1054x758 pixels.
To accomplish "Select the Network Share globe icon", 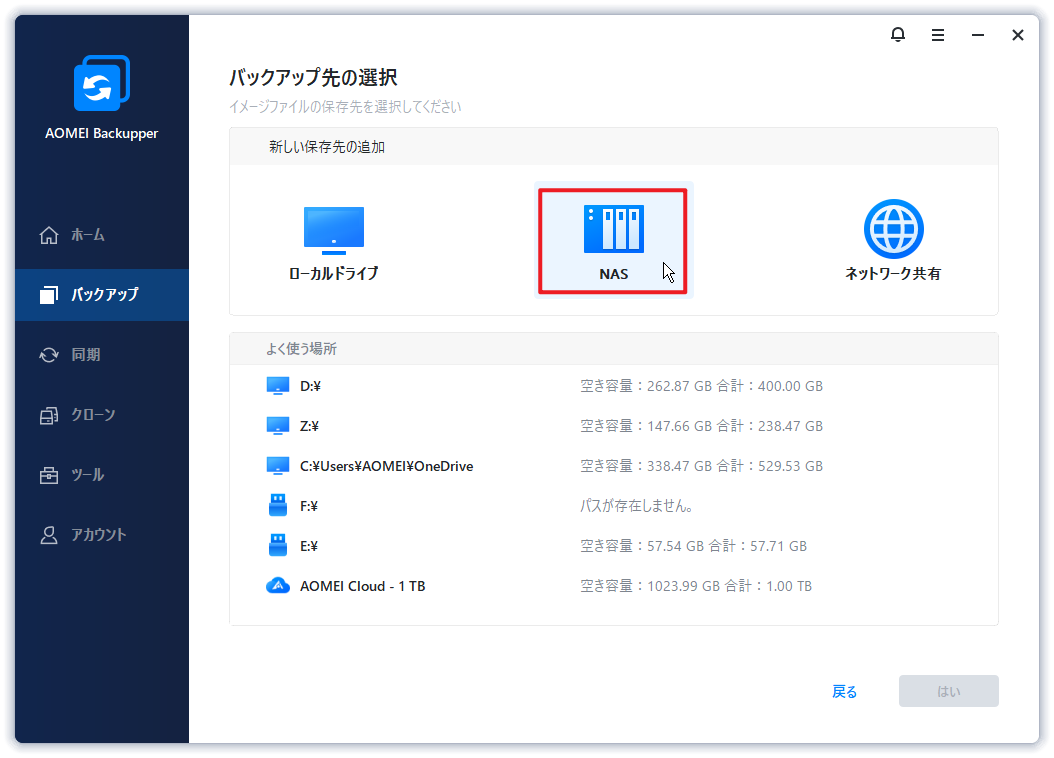I will coord(893,229).
